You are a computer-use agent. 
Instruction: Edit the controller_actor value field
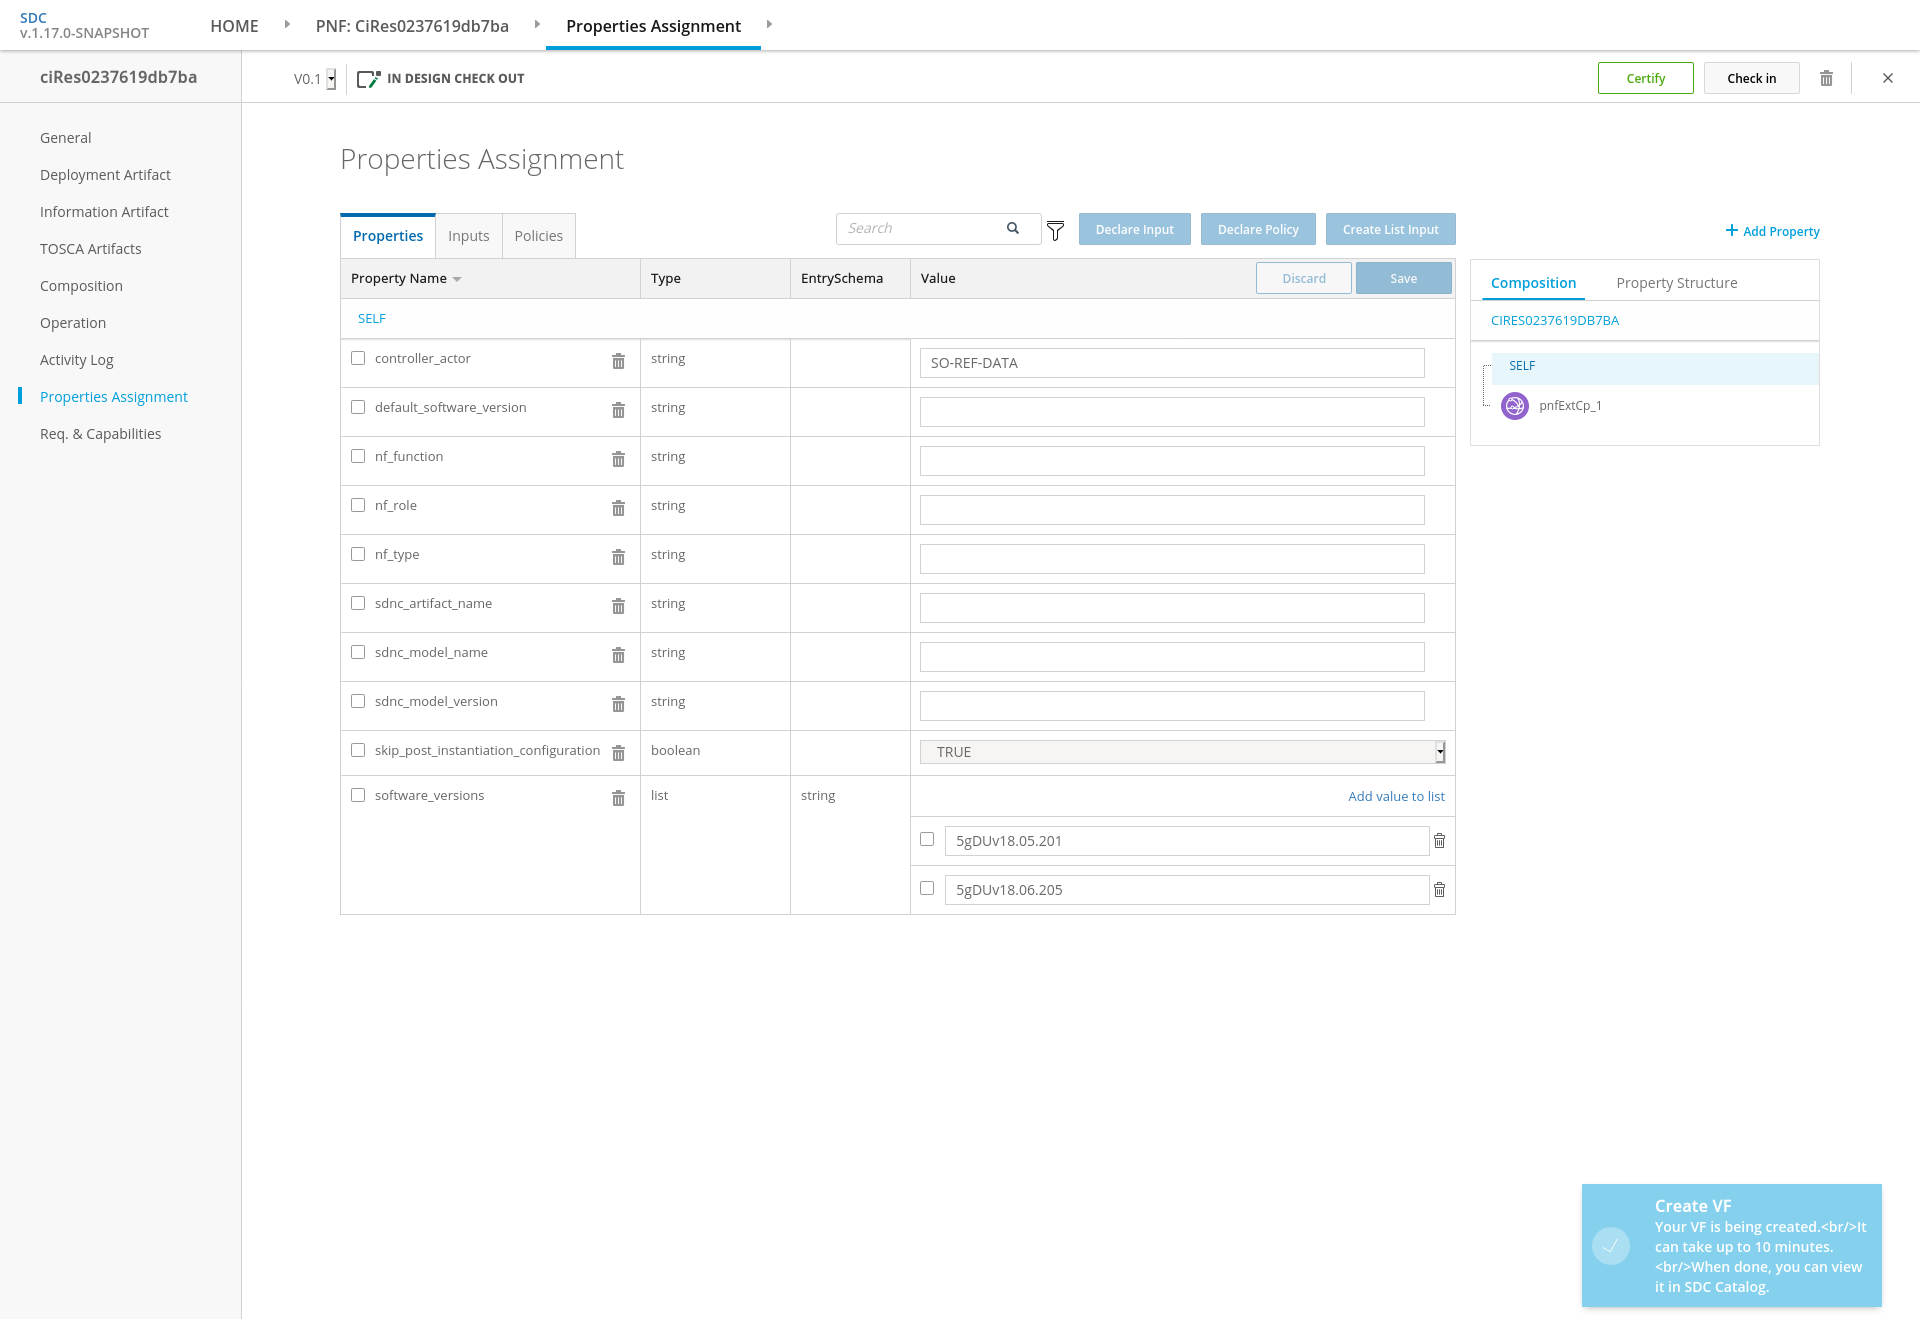click(x=1172, y=363)
